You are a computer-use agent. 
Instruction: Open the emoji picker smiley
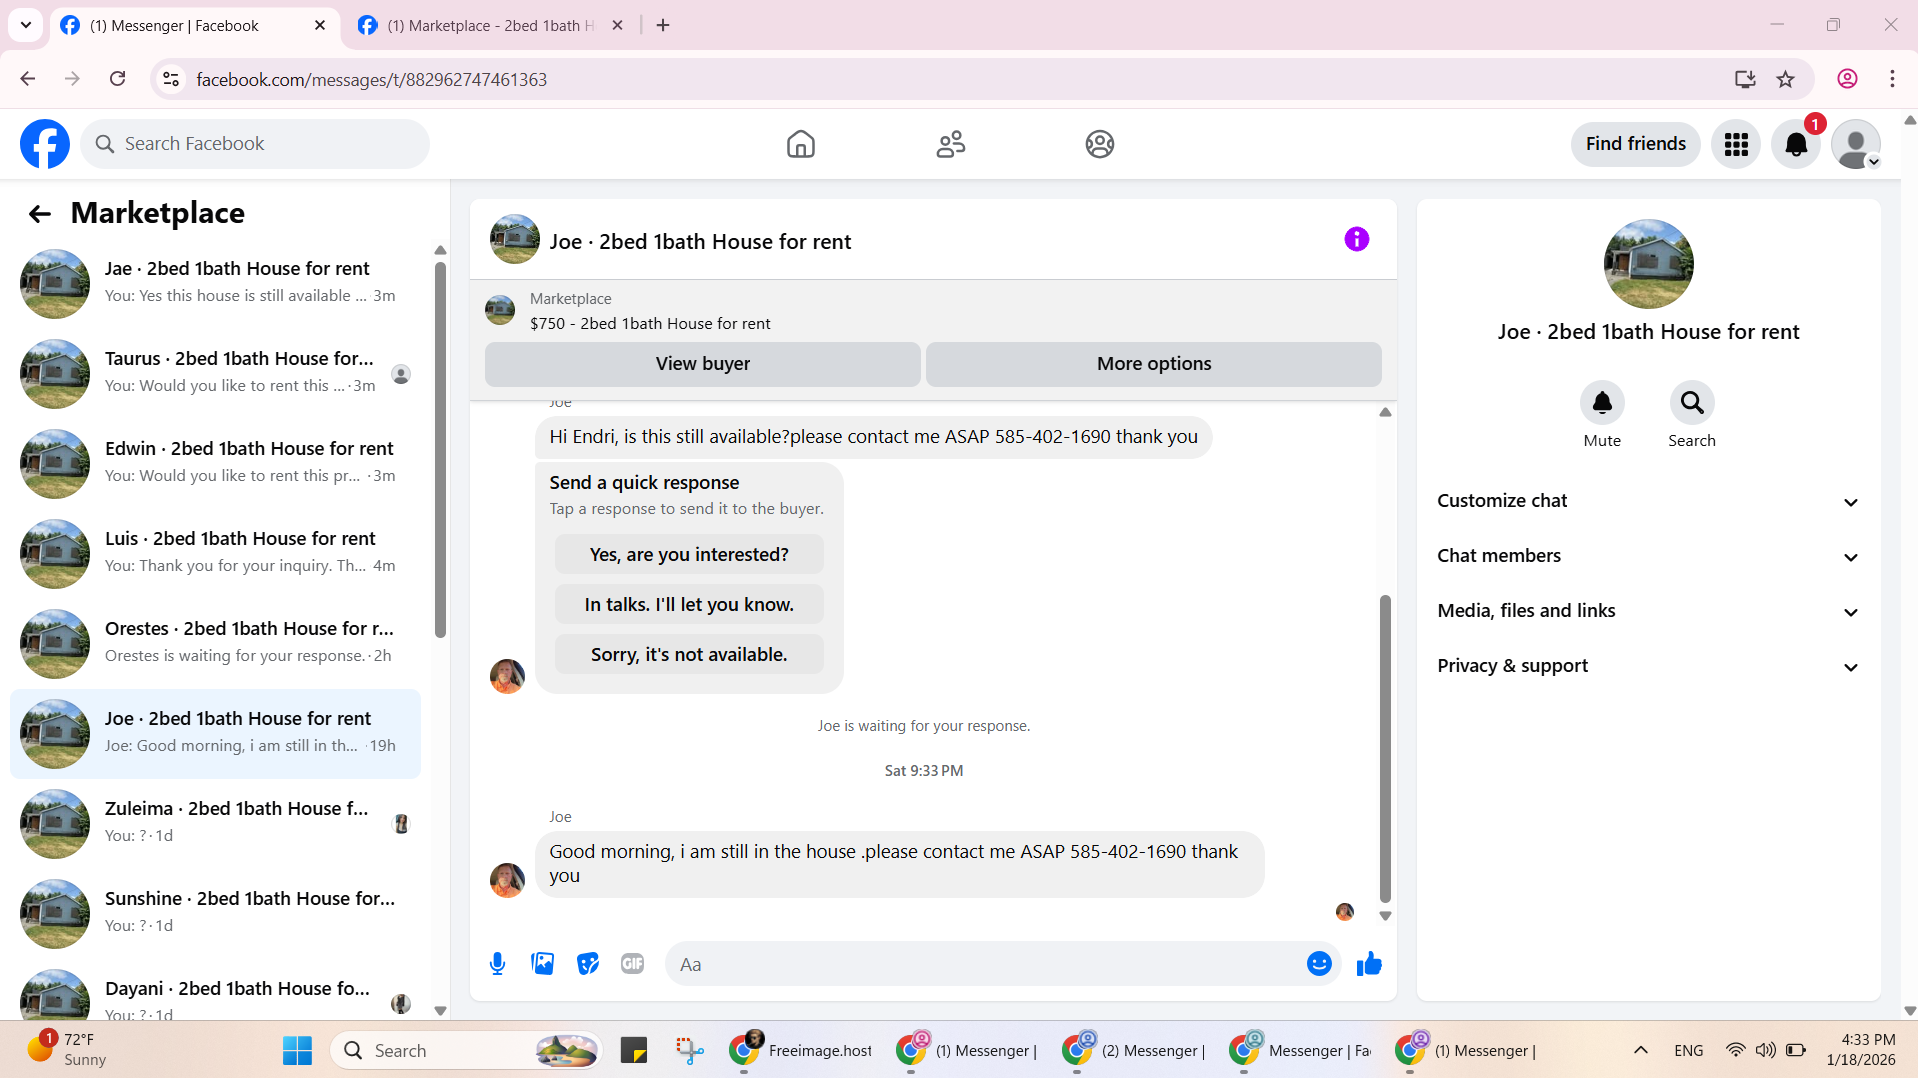[x=1319, y=963]
